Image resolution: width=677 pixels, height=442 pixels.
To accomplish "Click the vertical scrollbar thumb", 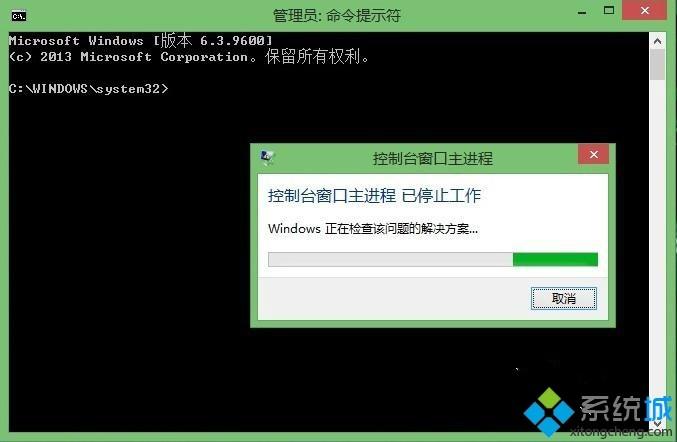I will pyautogui.click(x=658, y=64).
